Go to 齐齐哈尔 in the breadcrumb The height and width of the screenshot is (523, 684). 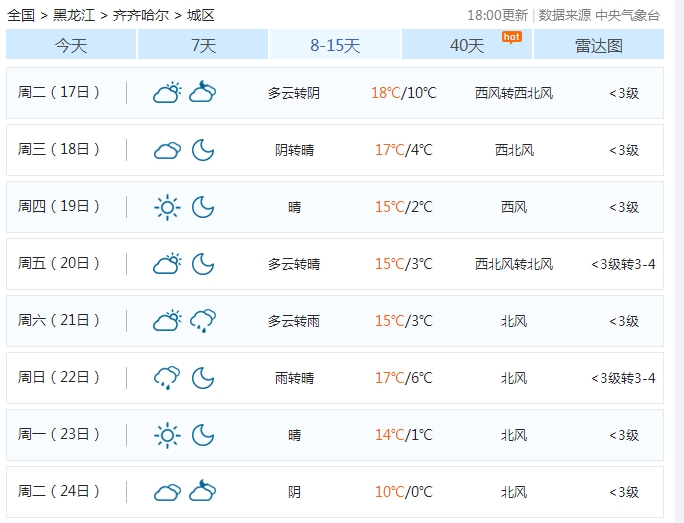tap(141, 16)
